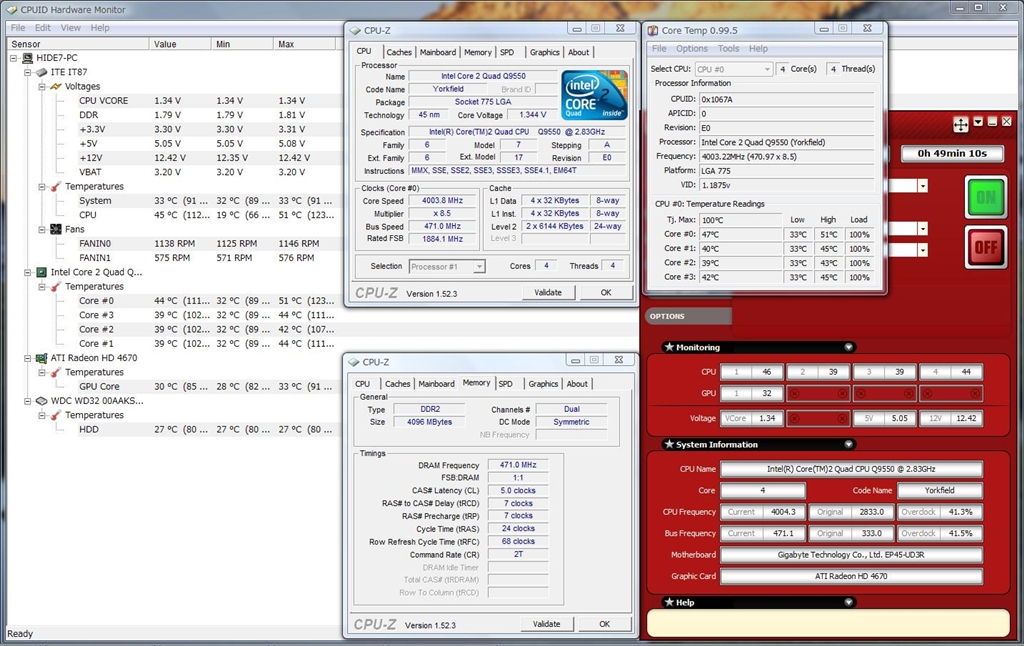Click the move-window cross arrows icon
The image size is (1024, 646).
click(x=960, y=124)
